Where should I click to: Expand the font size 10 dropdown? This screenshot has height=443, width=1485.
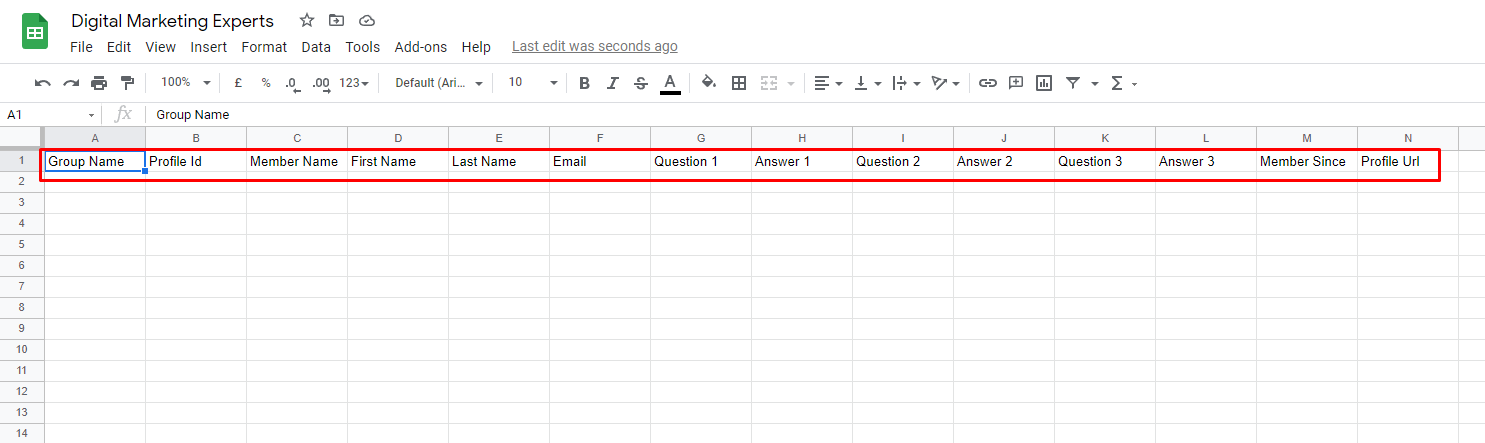532,83
